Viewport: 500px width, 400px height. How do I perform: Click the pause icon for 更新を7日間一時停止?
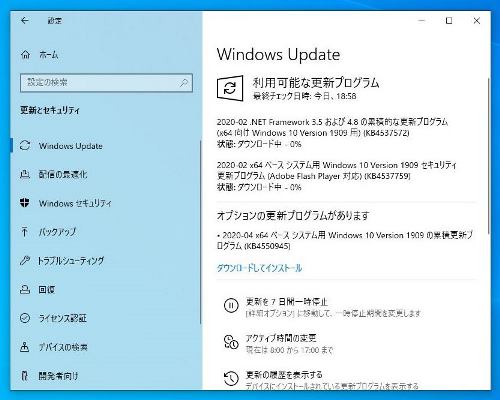231,305
